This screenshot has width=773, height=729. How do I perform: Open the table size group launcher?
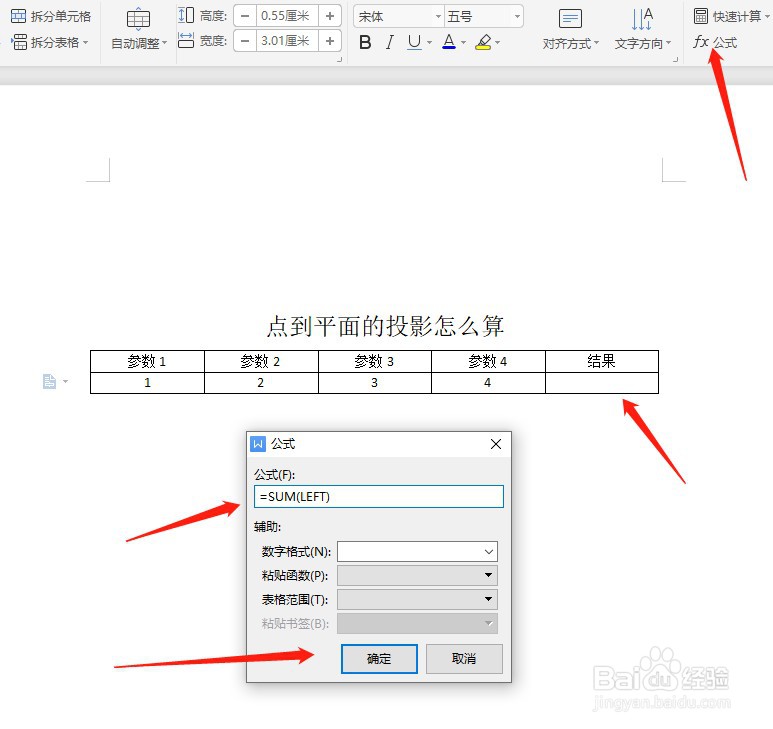click(x=339, y=60)
